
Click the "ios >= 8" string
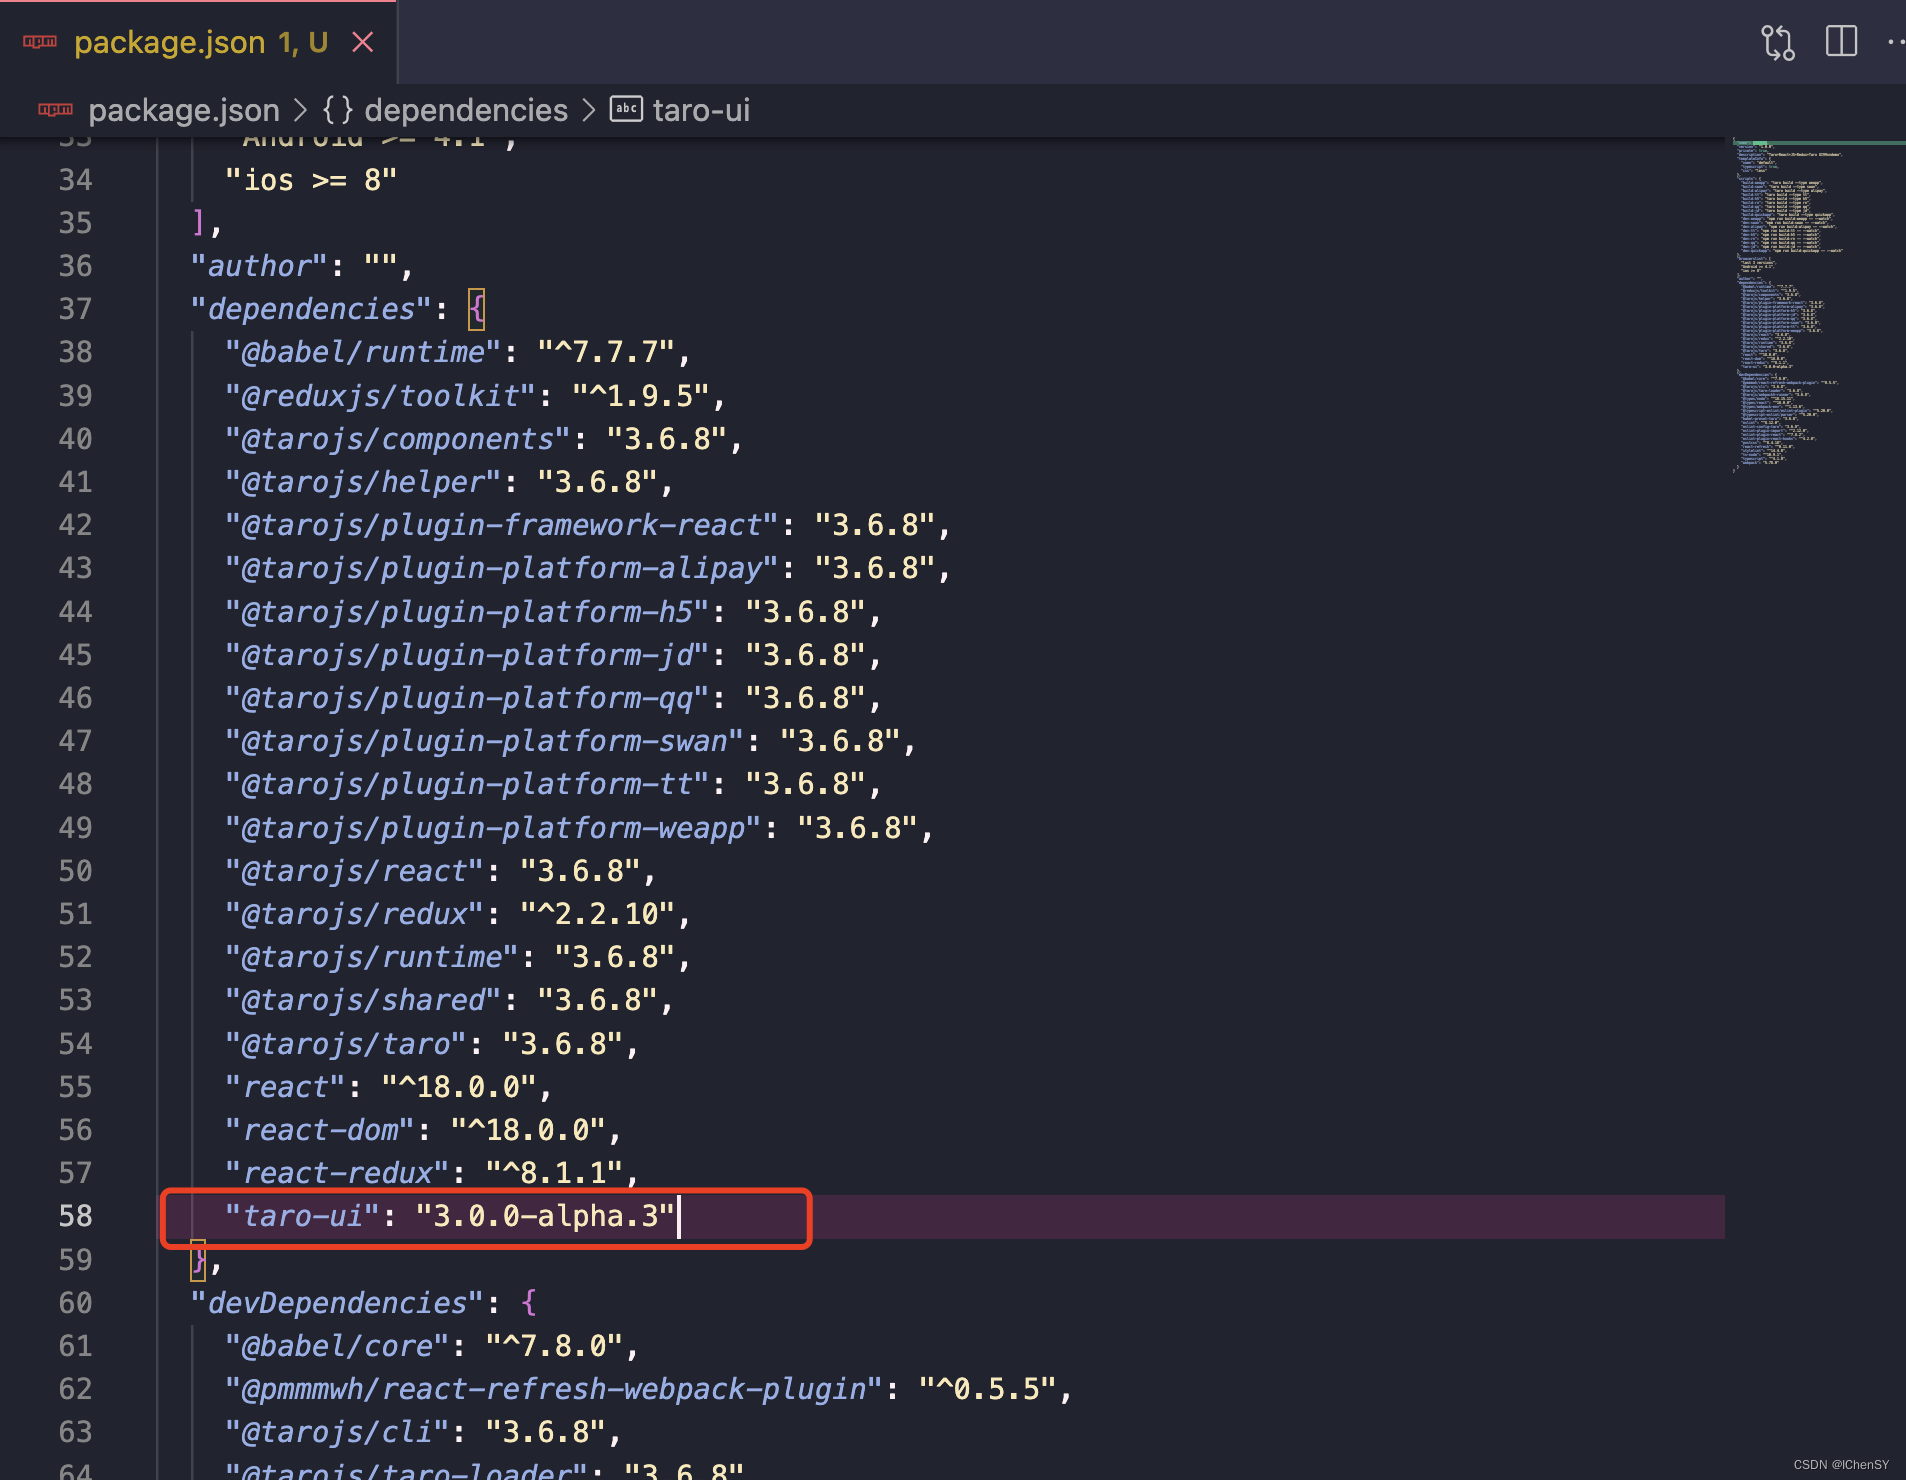coord(311,180)
